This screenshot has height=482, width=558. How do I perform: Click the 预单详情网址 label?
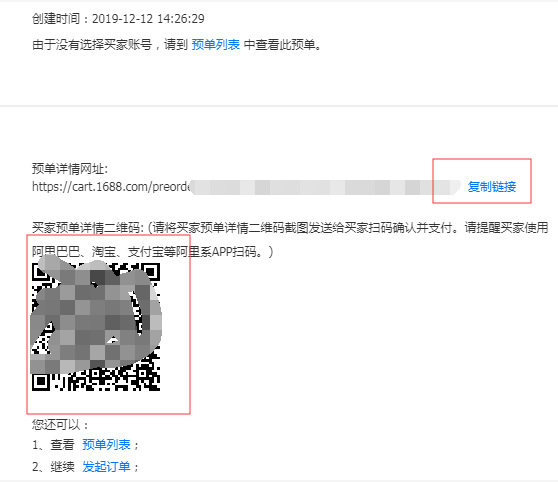pos(70,168)
